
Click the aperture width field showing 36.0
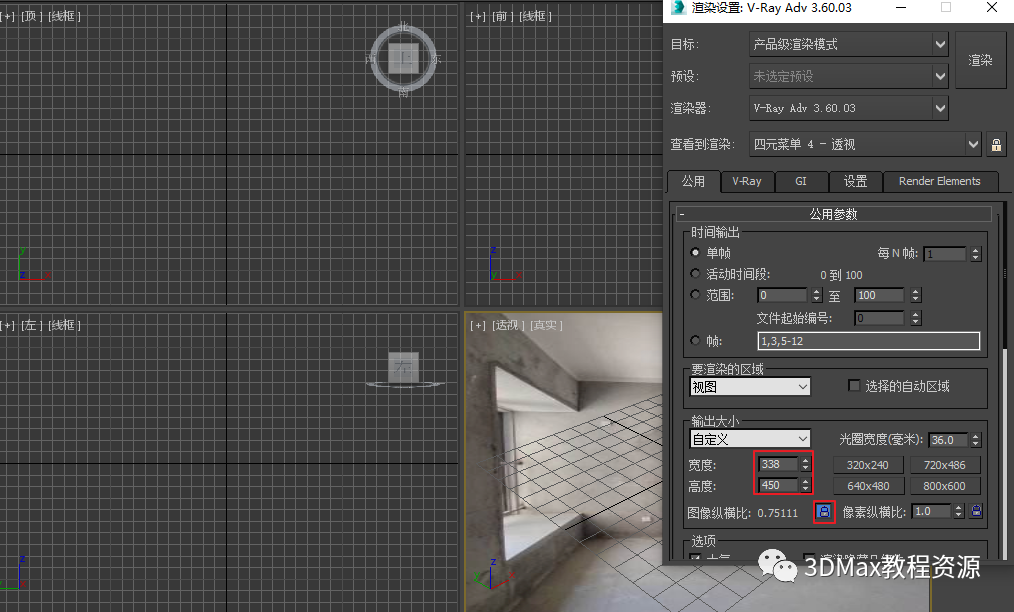coord(948,440)
